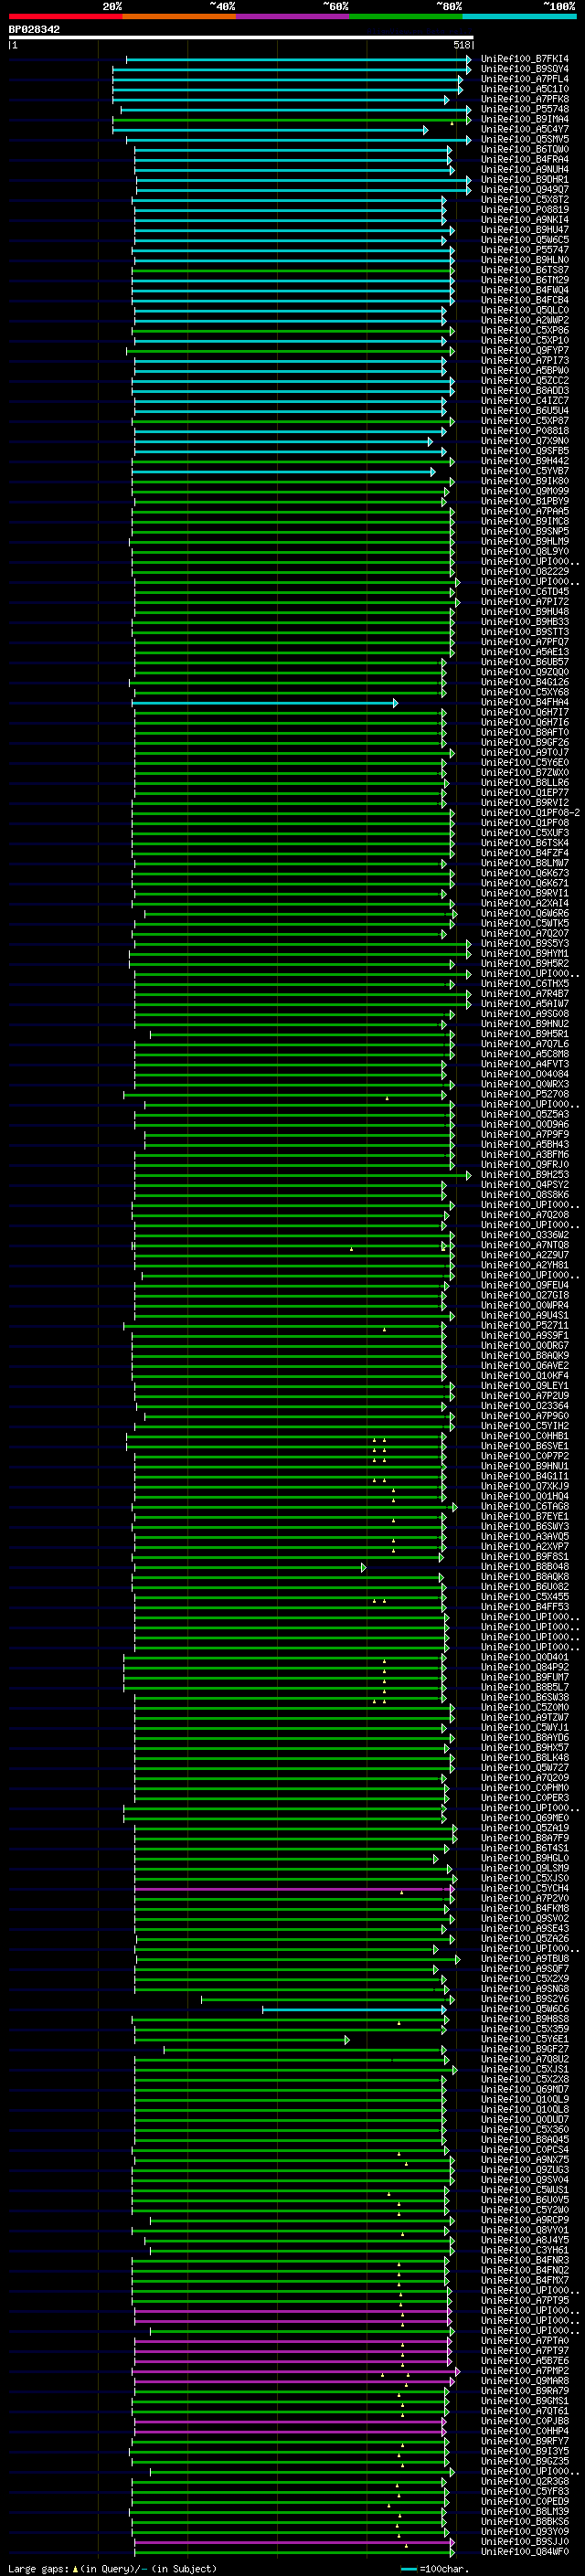Select the UniRef100_P55747 label
Image resolution: width=585 pixels, height=2576 pixels.
tap(525, 250)
